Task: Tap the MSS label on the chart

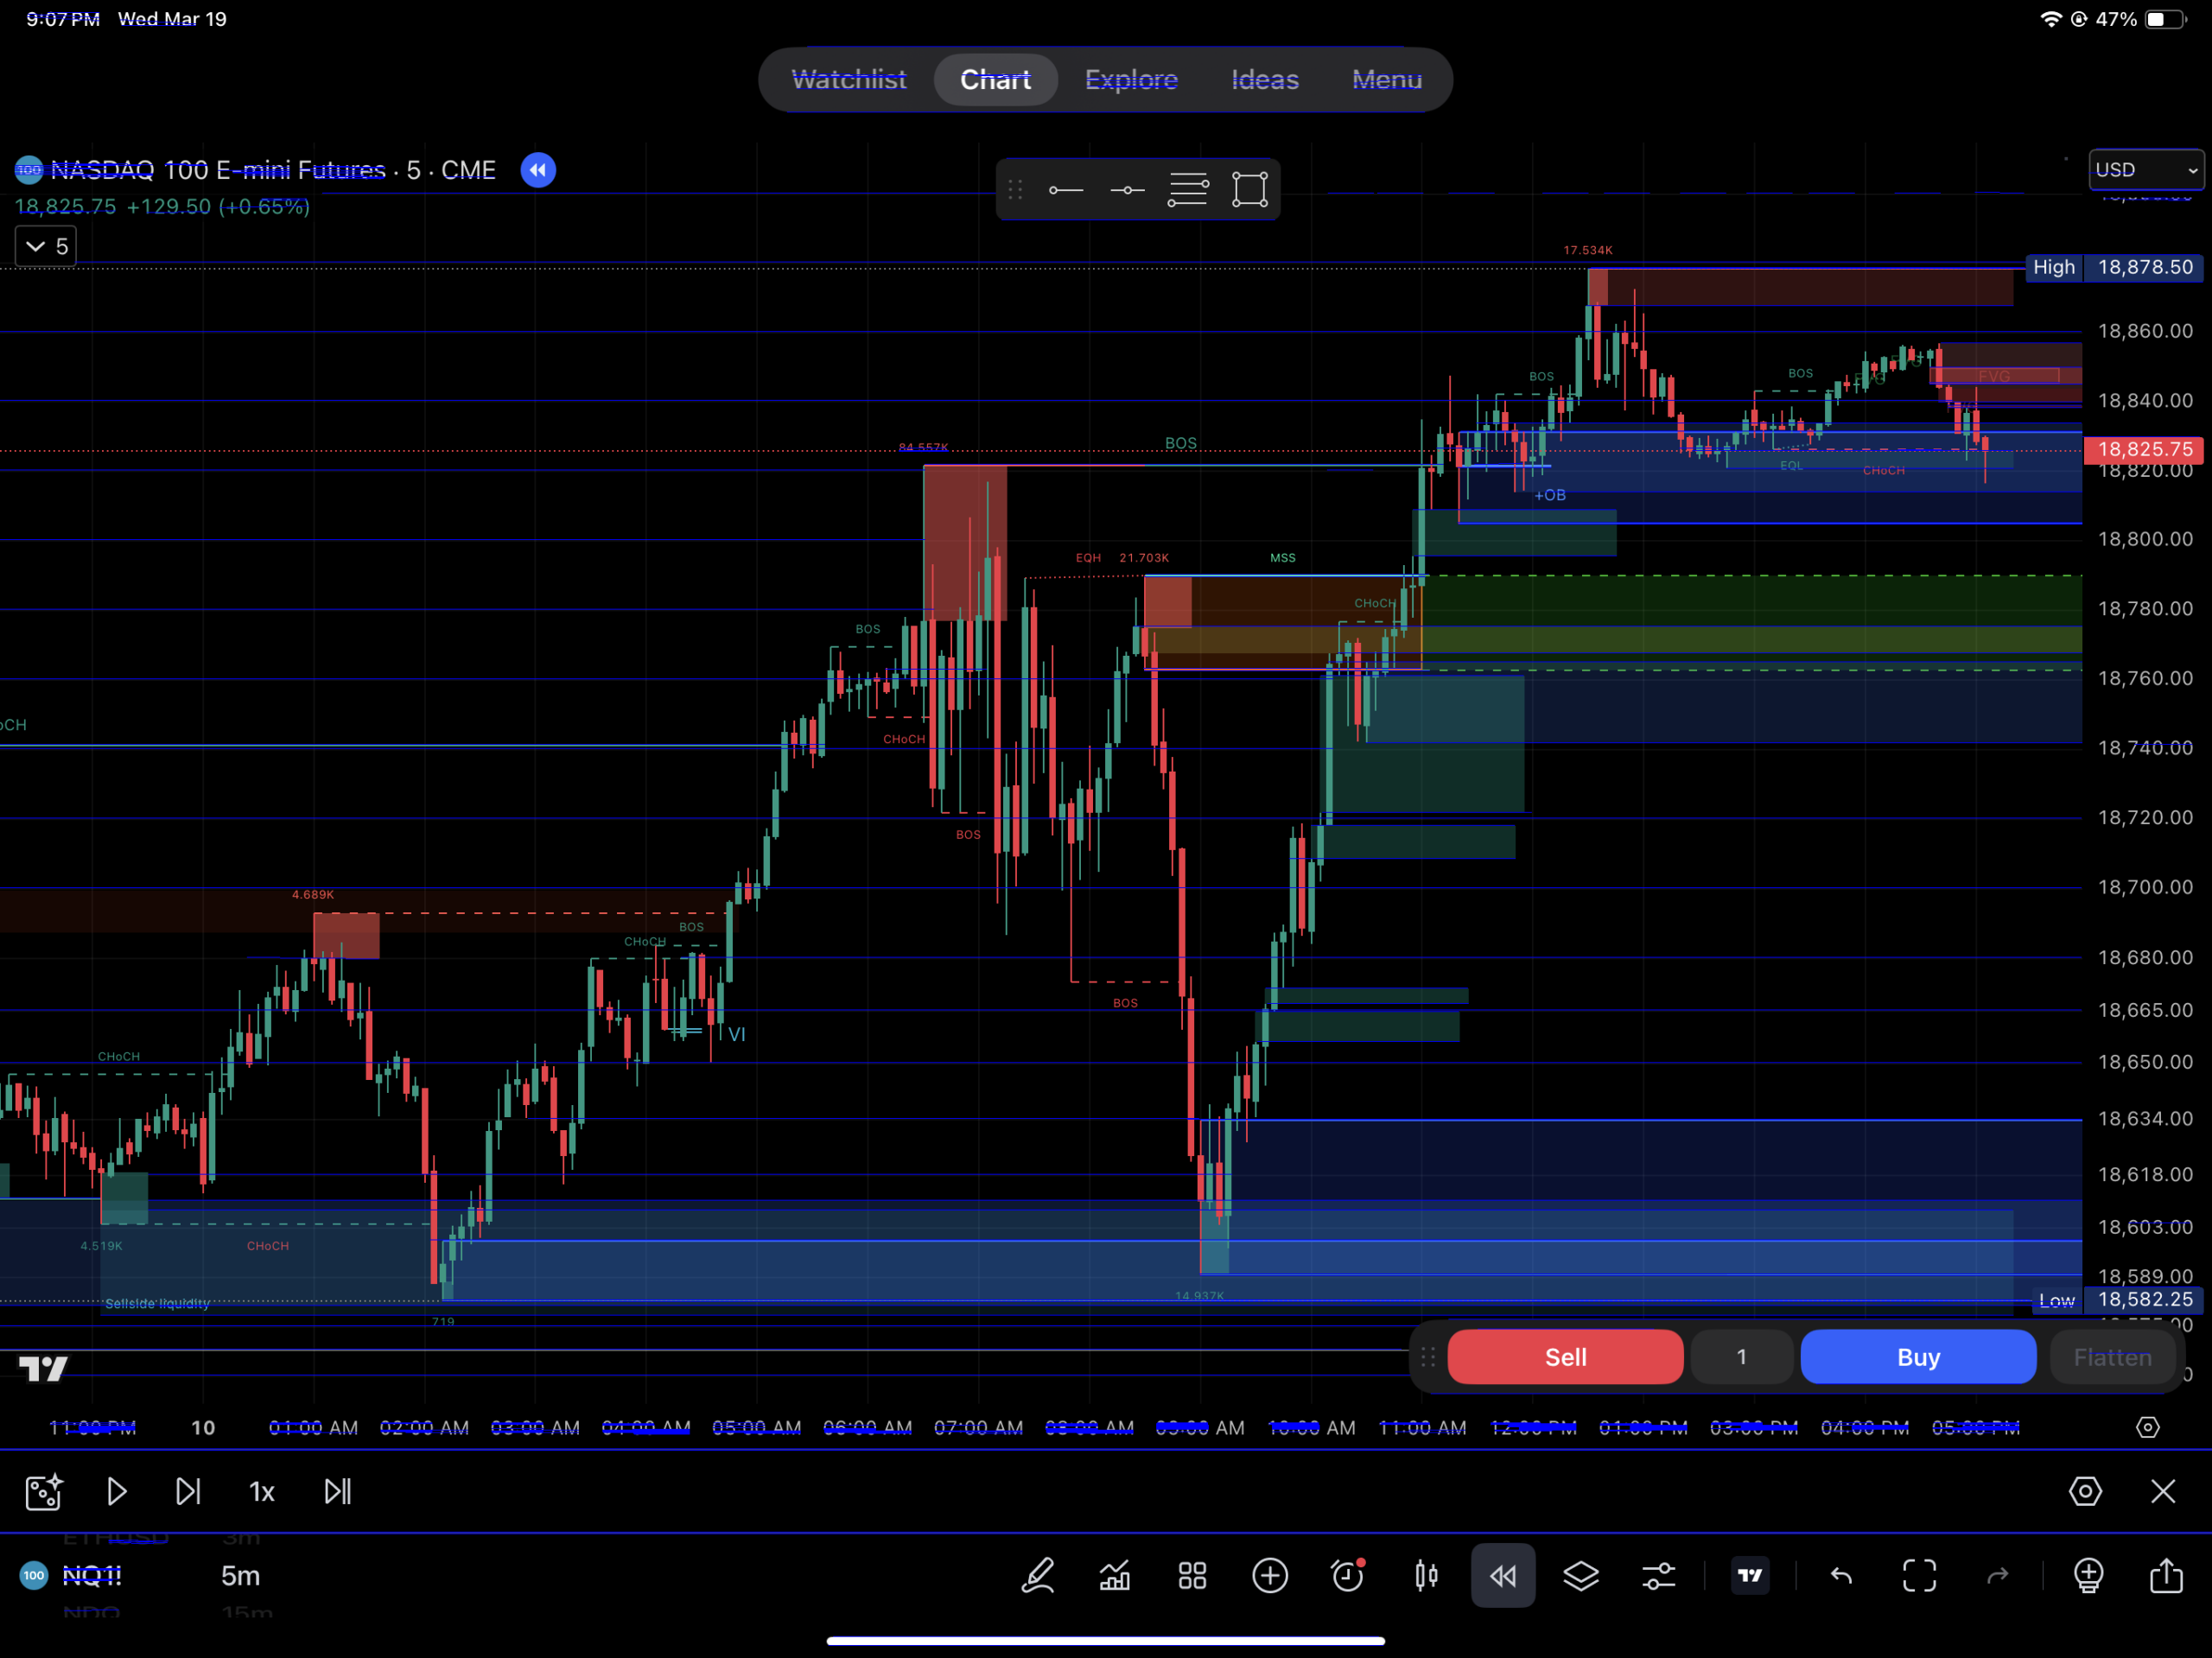Action: (1283, 558)
